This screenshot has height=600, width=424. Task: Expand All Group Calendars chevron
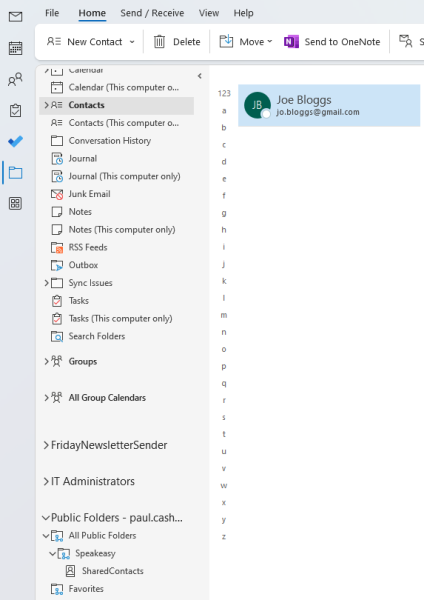pos(46,398)
